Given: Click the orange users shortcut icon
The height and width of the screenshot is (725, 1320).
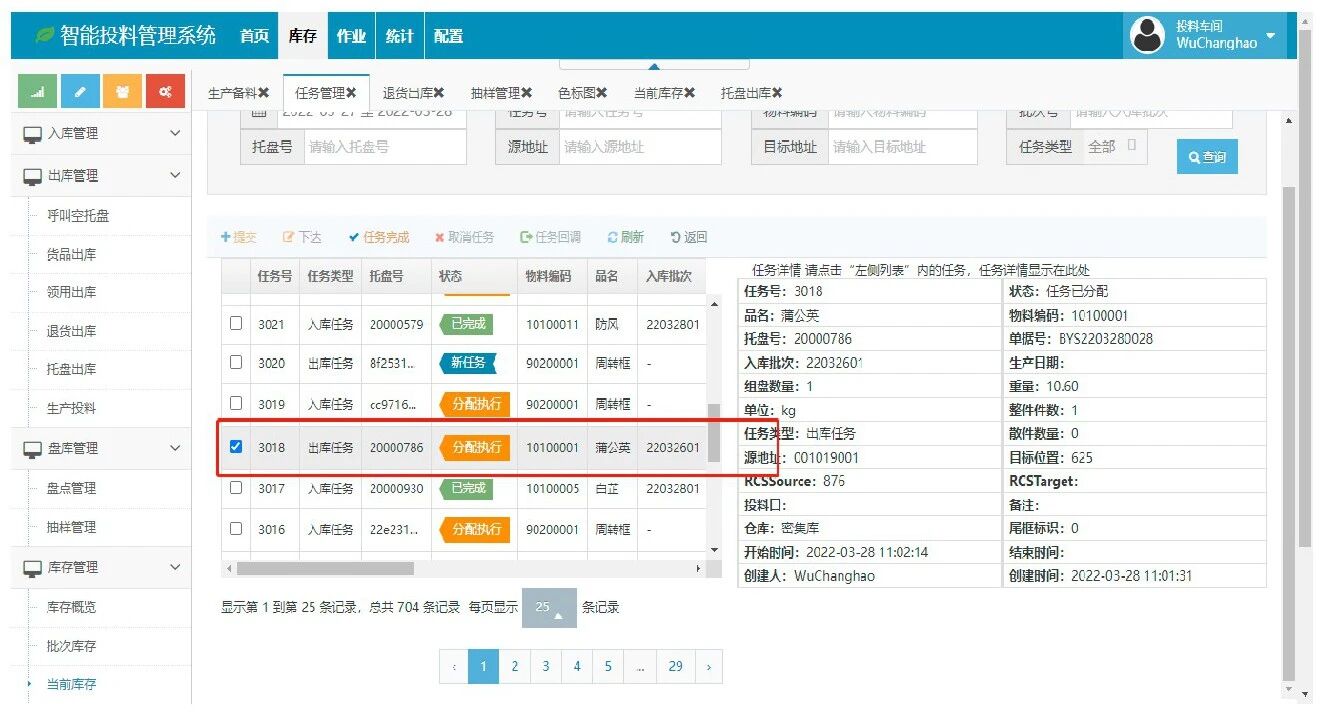Looking at the screenshot, I should [122, 91].
